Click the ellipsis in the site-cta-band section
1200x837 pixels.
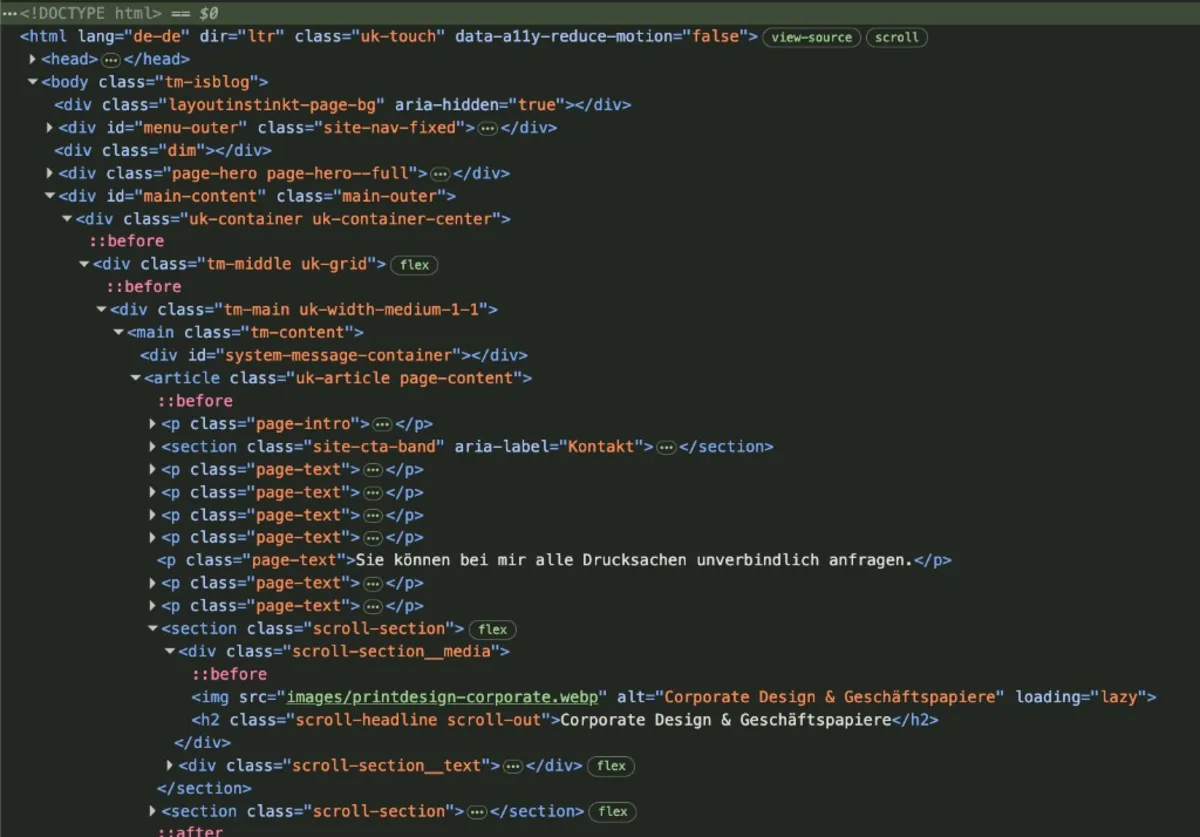coord(667,447)
